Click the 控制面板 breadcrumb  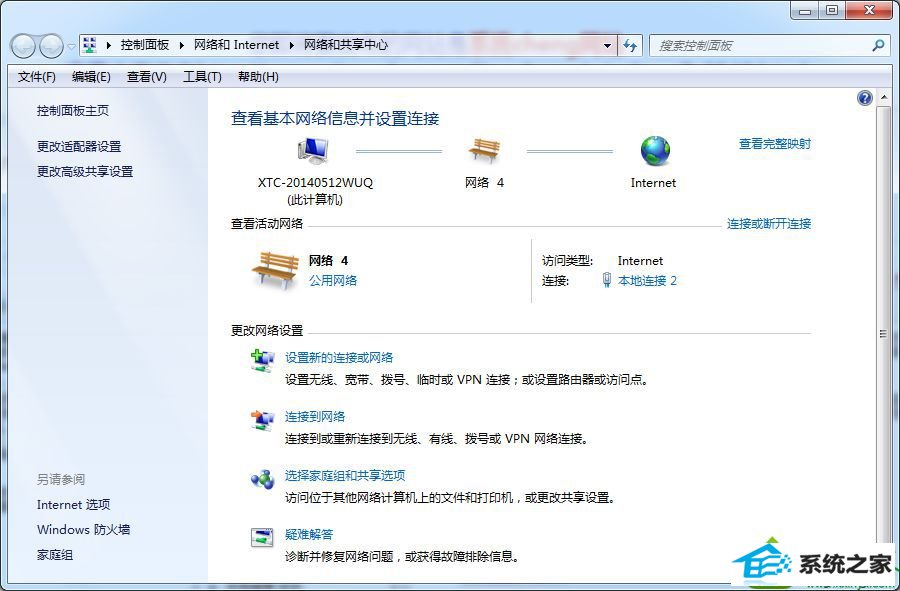(145, 45)
